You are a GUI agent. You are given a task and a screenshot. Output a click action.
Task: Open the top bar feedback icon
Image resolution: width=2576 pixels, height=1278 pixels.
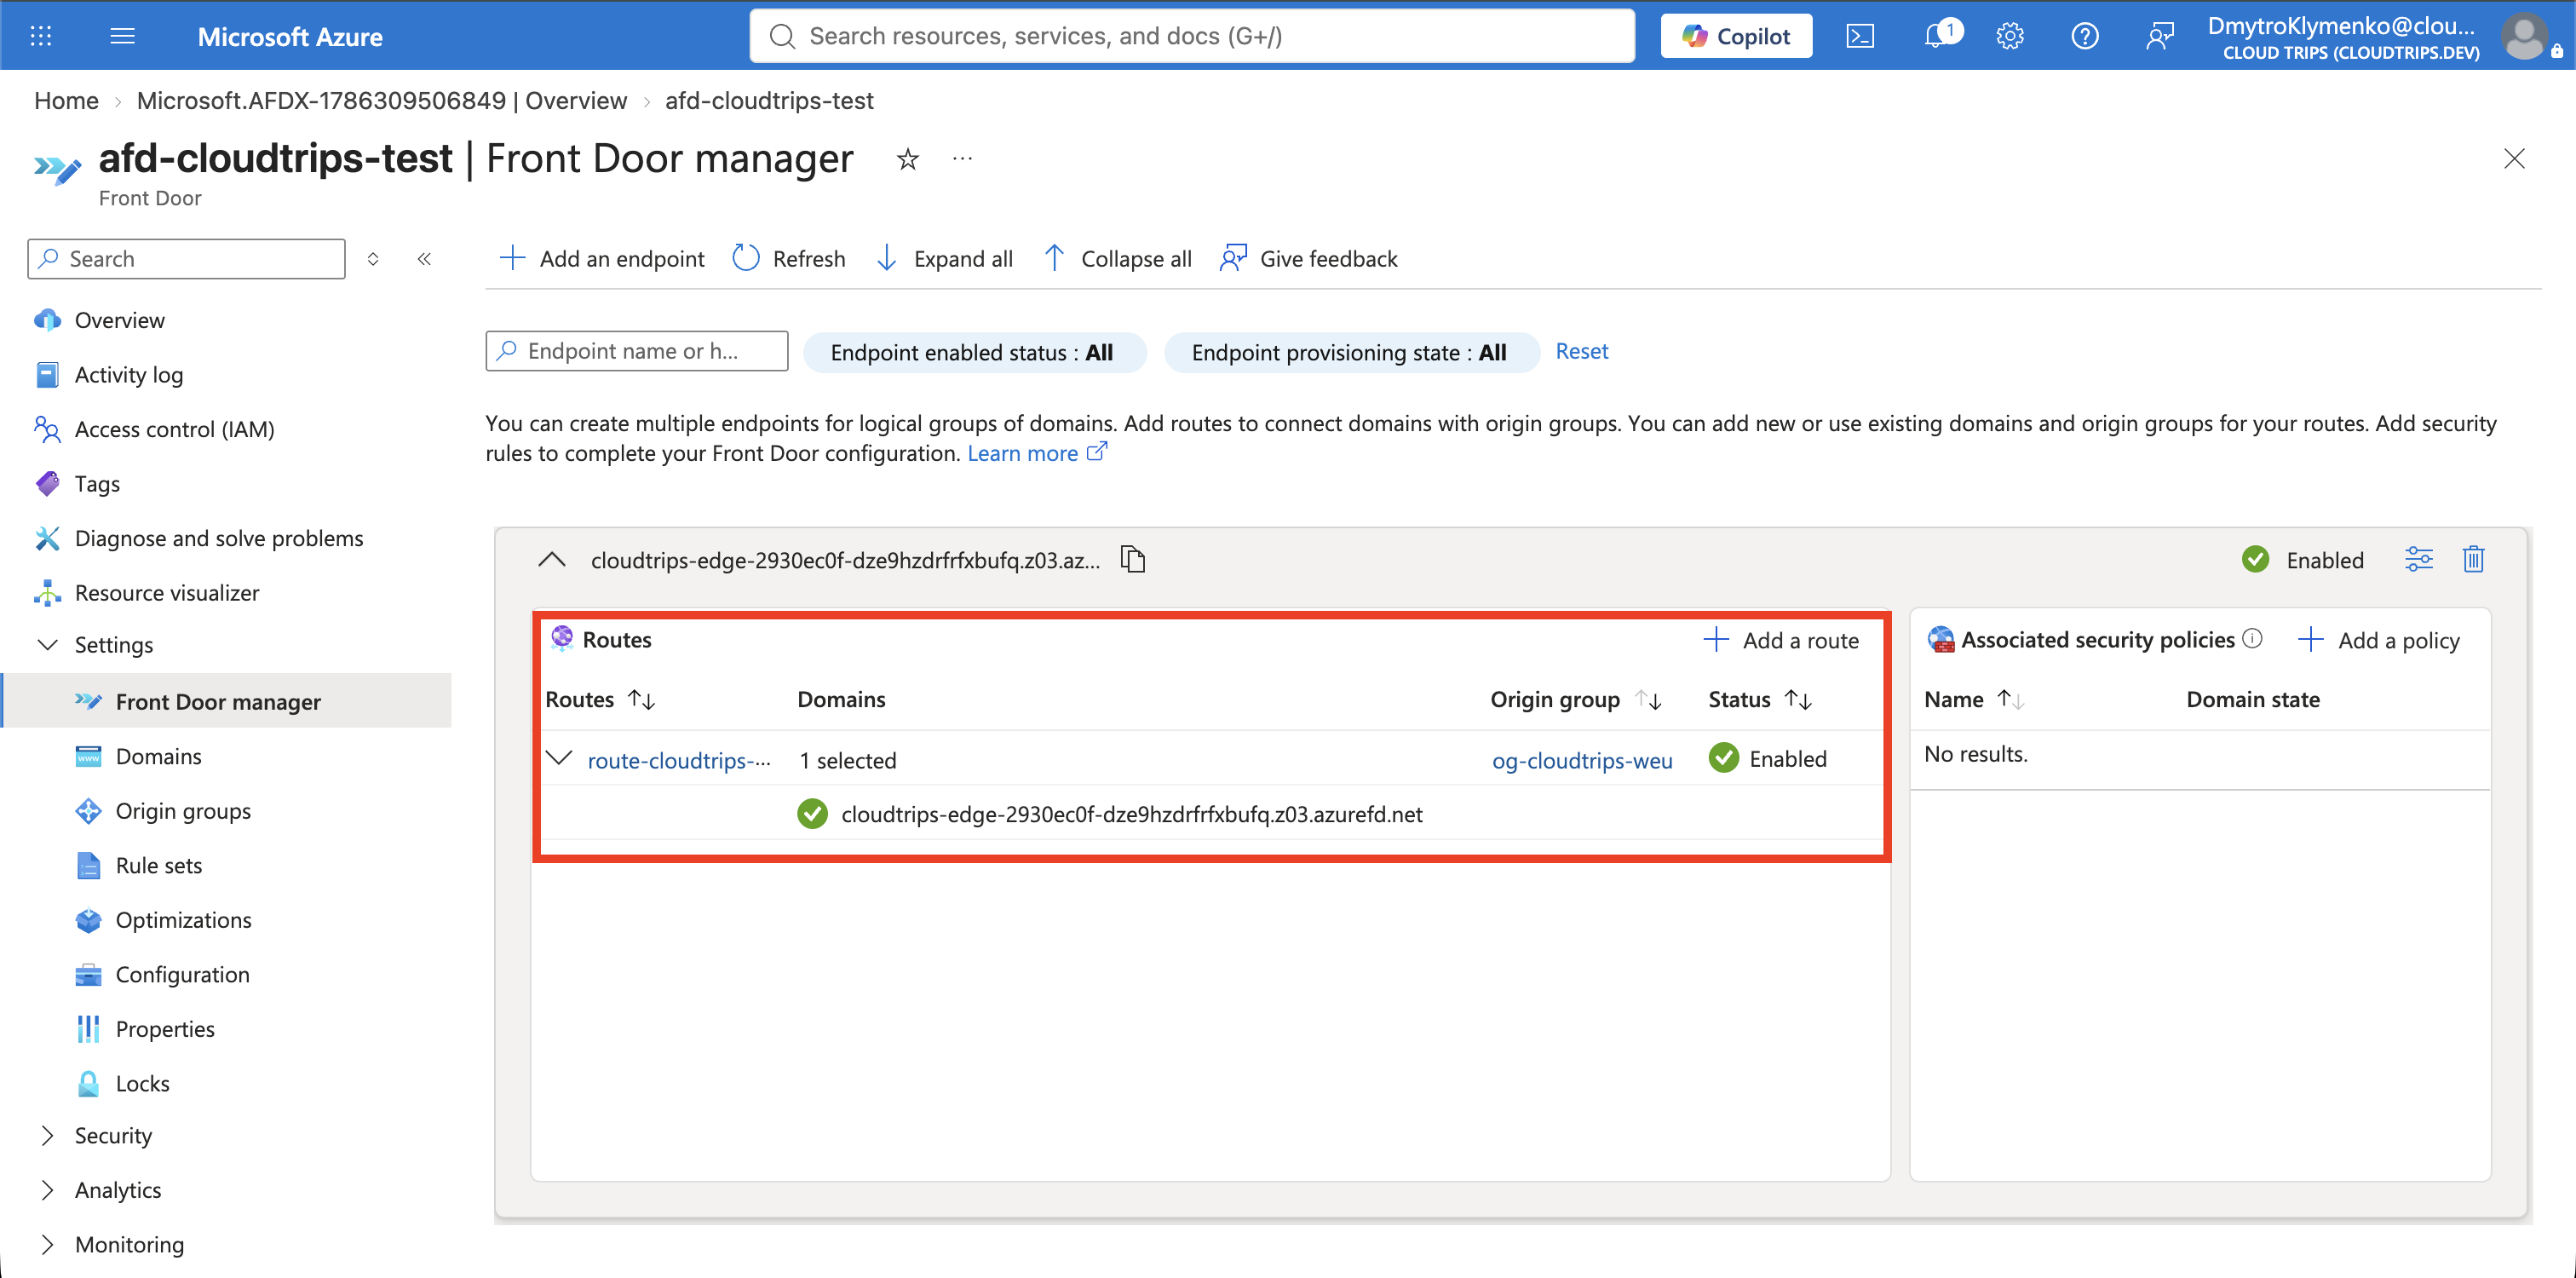point(2160,36)
